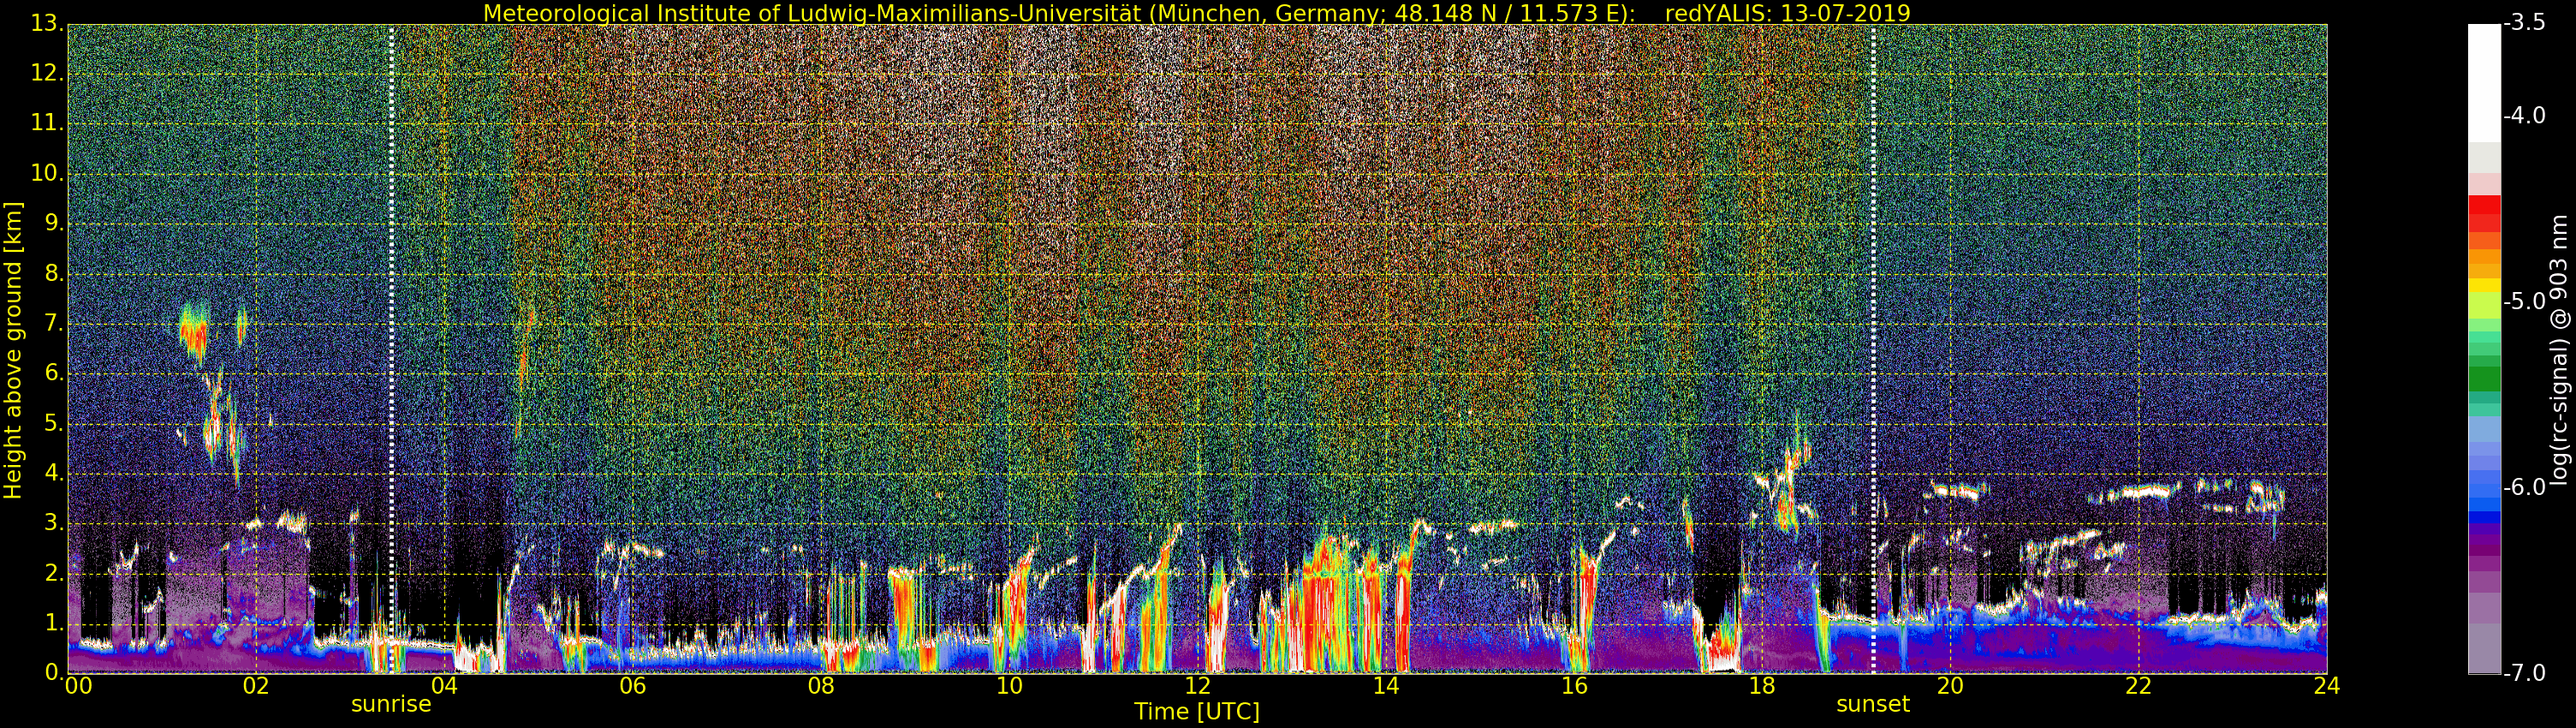Screen dimensions: 2576x728
Task: Click the colorbar value '-4.0'
Action: (2526, 116)
